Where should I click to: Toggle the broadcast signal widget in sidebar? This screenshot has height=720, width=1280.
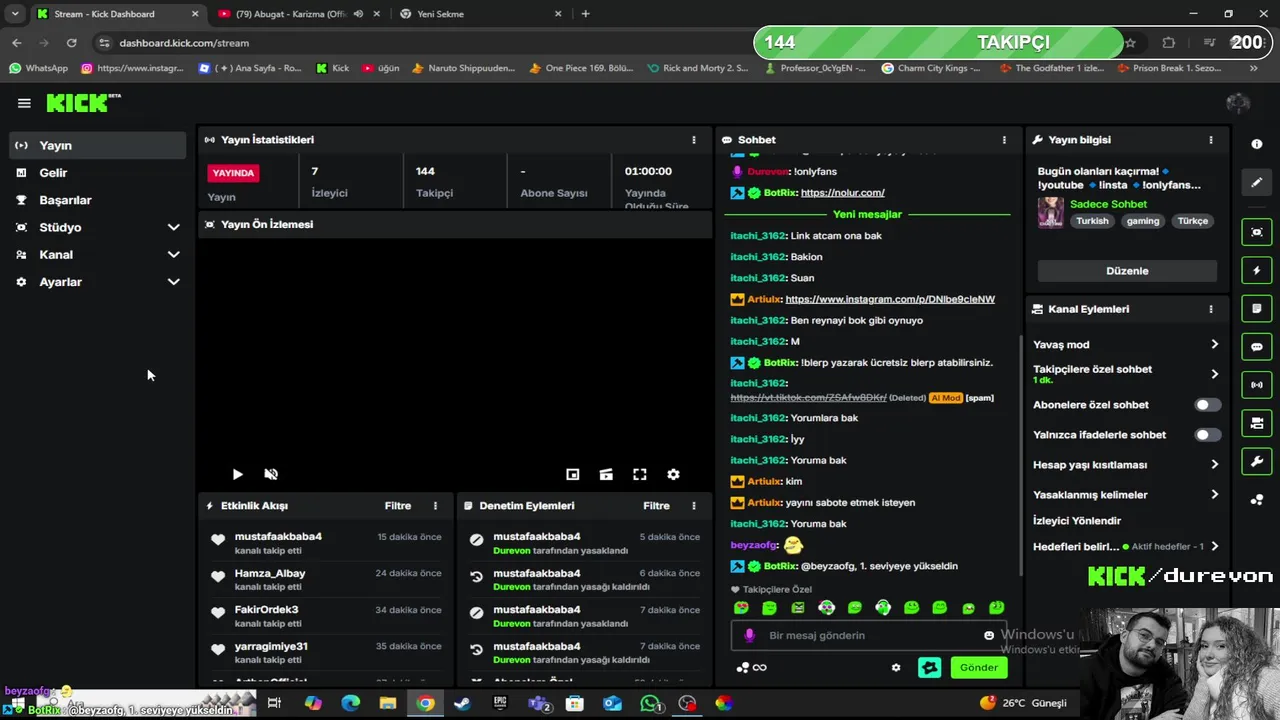click(x=1257, y=385)
